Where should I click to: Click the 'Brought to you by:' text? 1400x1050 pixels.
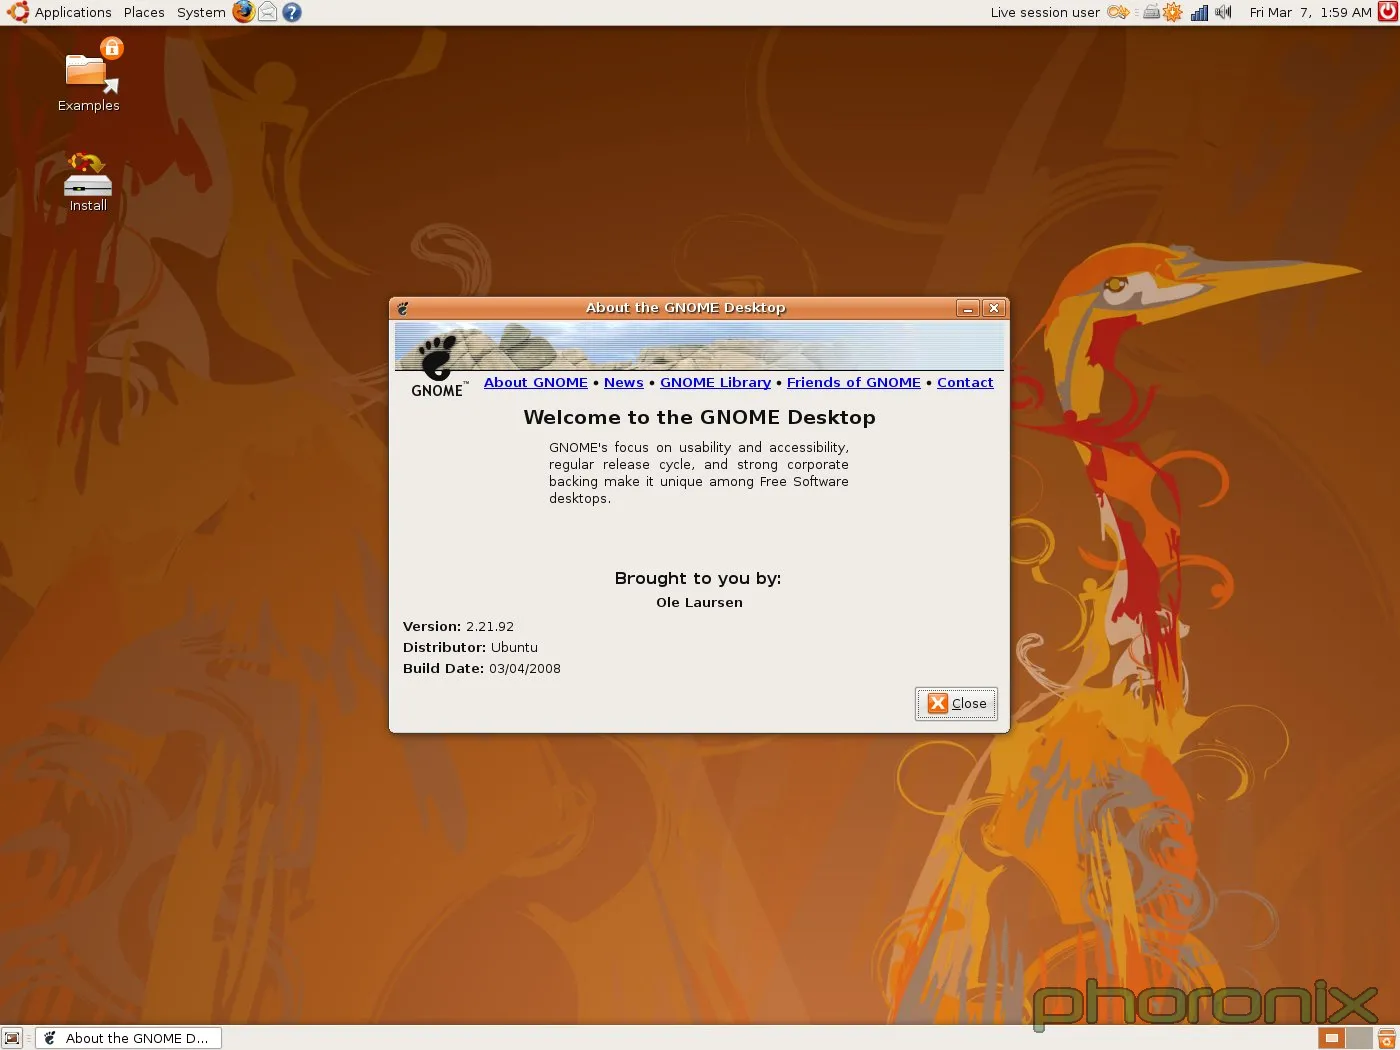(698, 578)
